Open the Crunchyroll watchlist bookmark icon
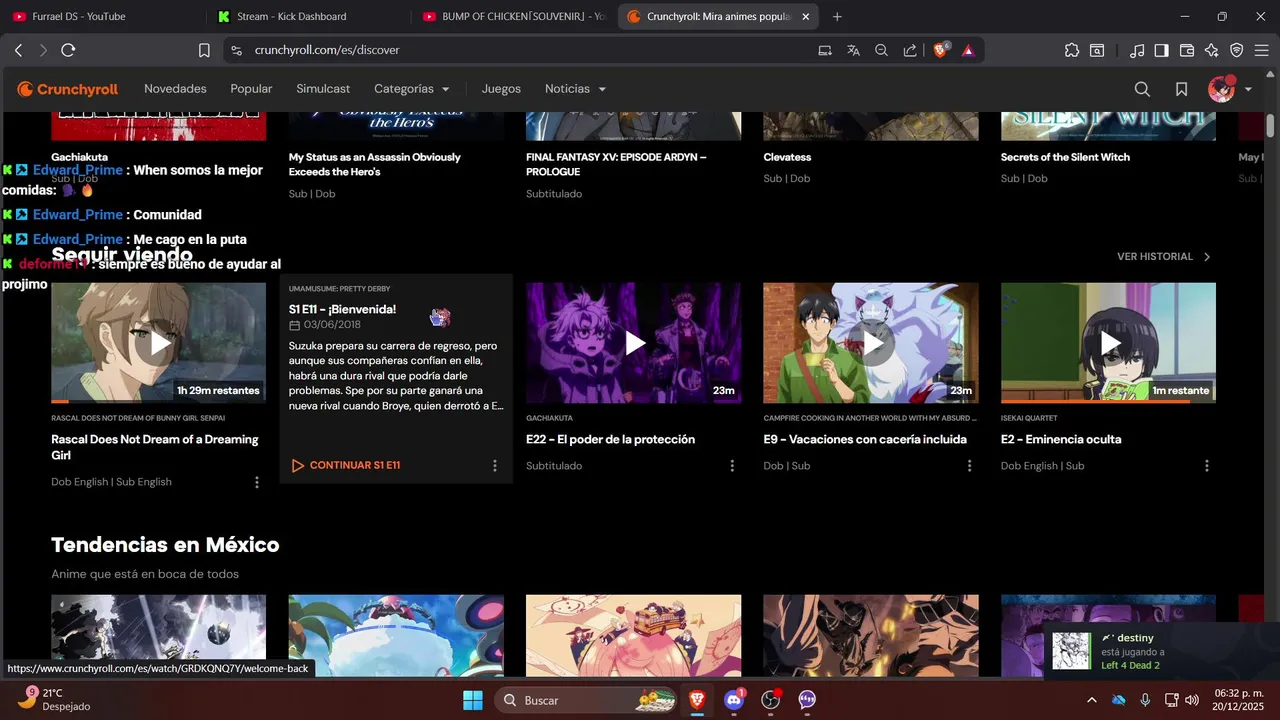 pyautogui.click(x=1181, y=89)
